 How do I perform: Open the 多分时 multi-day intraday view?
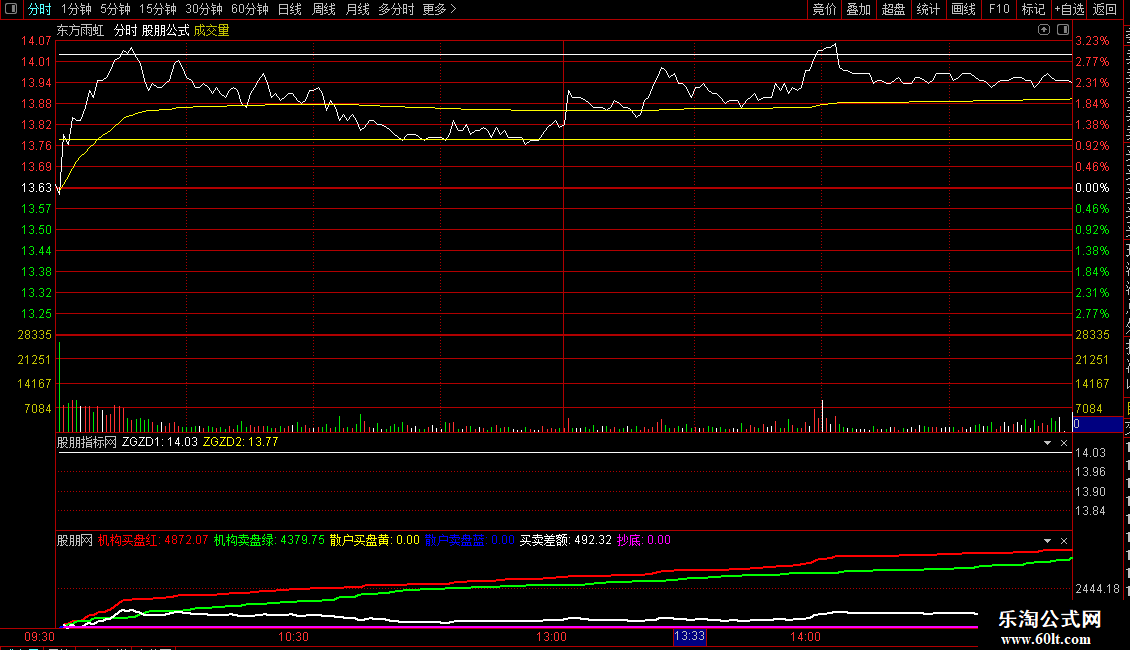396,9
